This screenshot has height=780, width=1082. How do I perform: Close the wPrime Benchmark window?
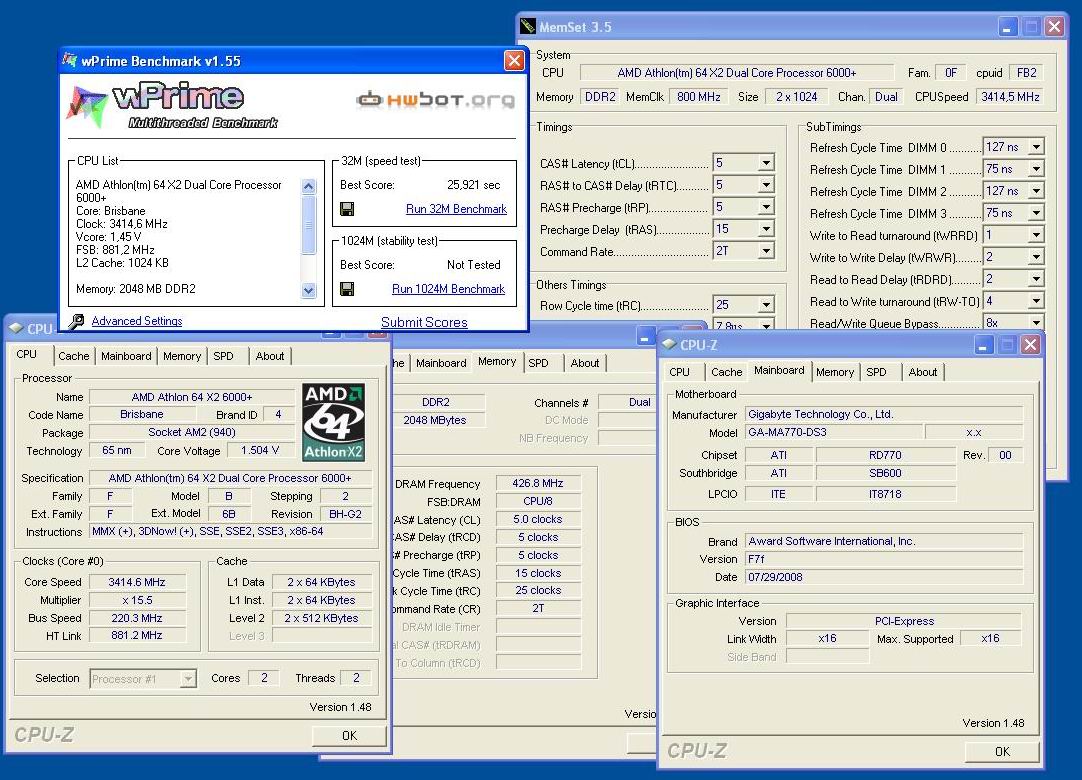click(514, 61)
